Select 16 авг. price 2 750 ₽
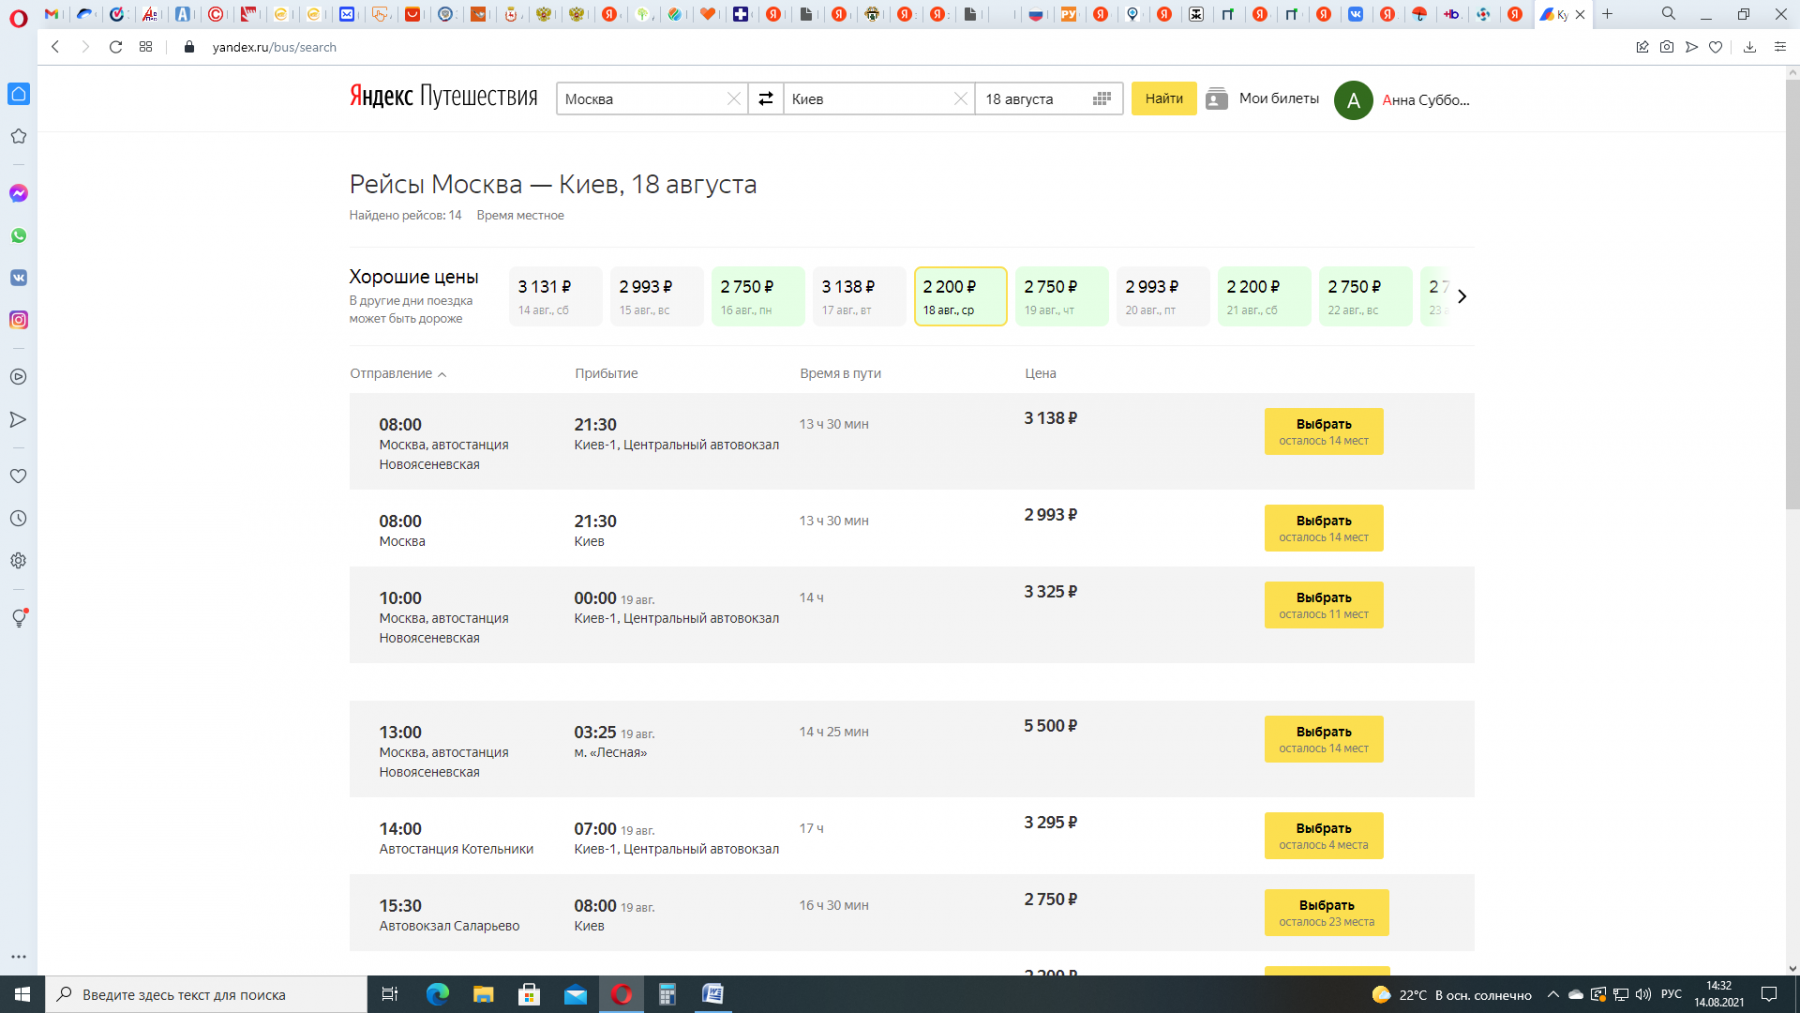Image resolution: width=1800 pixels, height=1013 pixels. [758, 296]
